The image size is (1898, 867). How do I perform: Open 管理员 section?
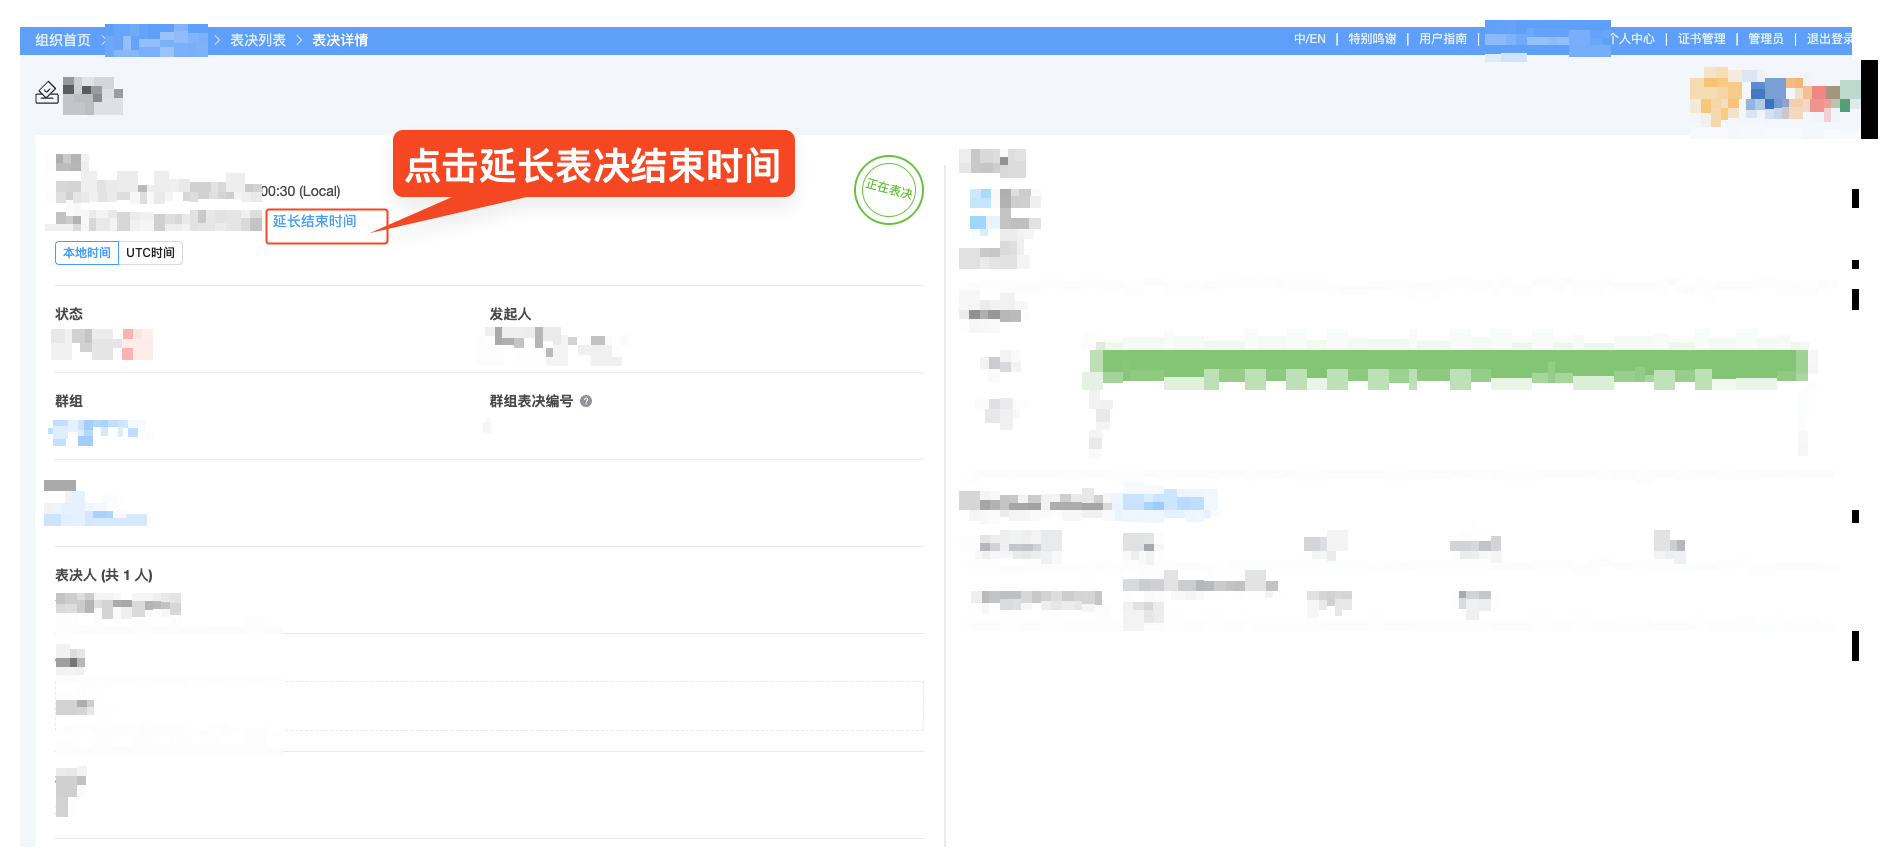click(x=1766, y=39)
